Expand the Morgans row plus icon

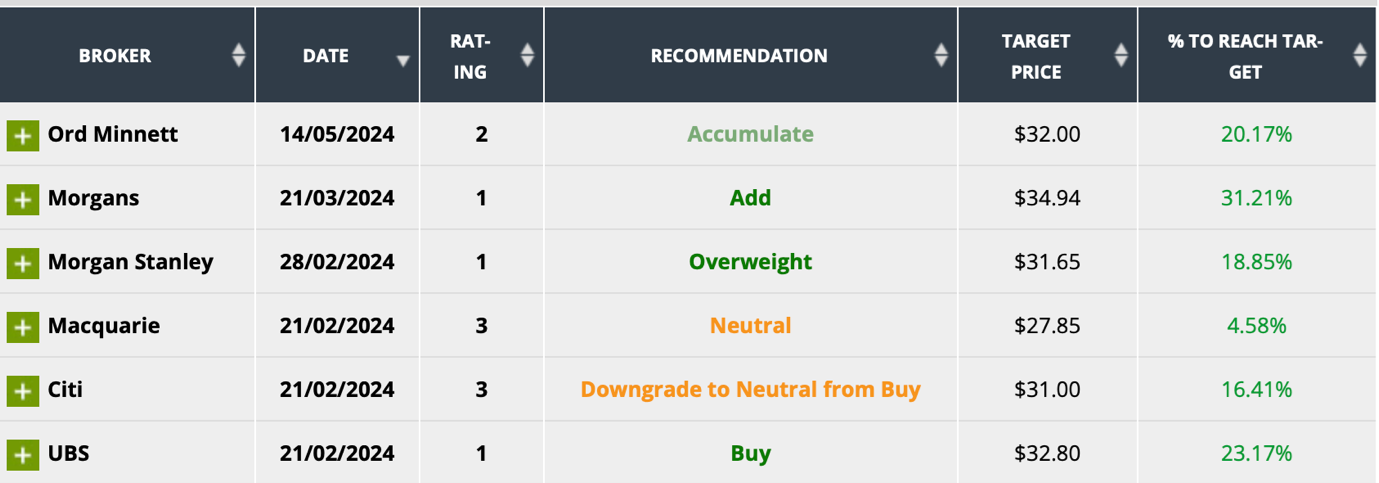[x=22, y=199]
